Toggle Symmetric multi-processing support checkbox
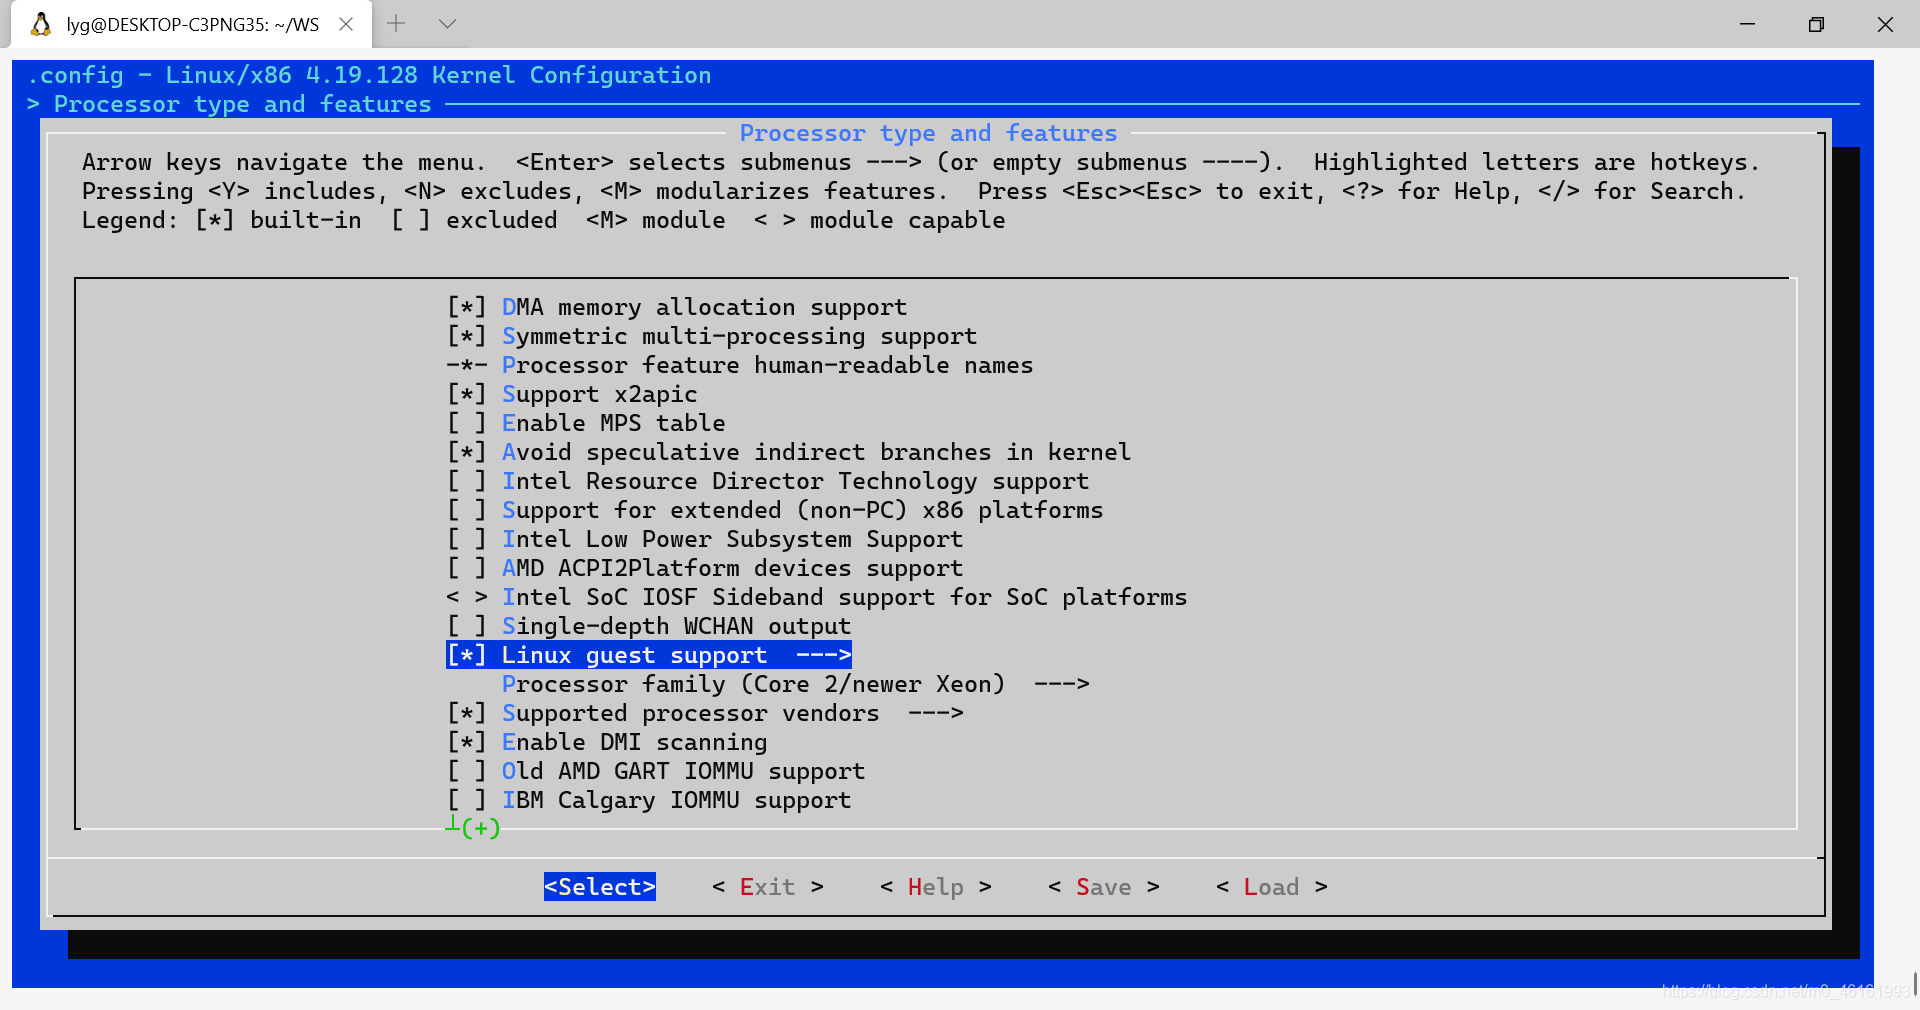Image resolution: width=1920 pixels, height=1010 pixels. pyautogui.click(x=466, y=336)
